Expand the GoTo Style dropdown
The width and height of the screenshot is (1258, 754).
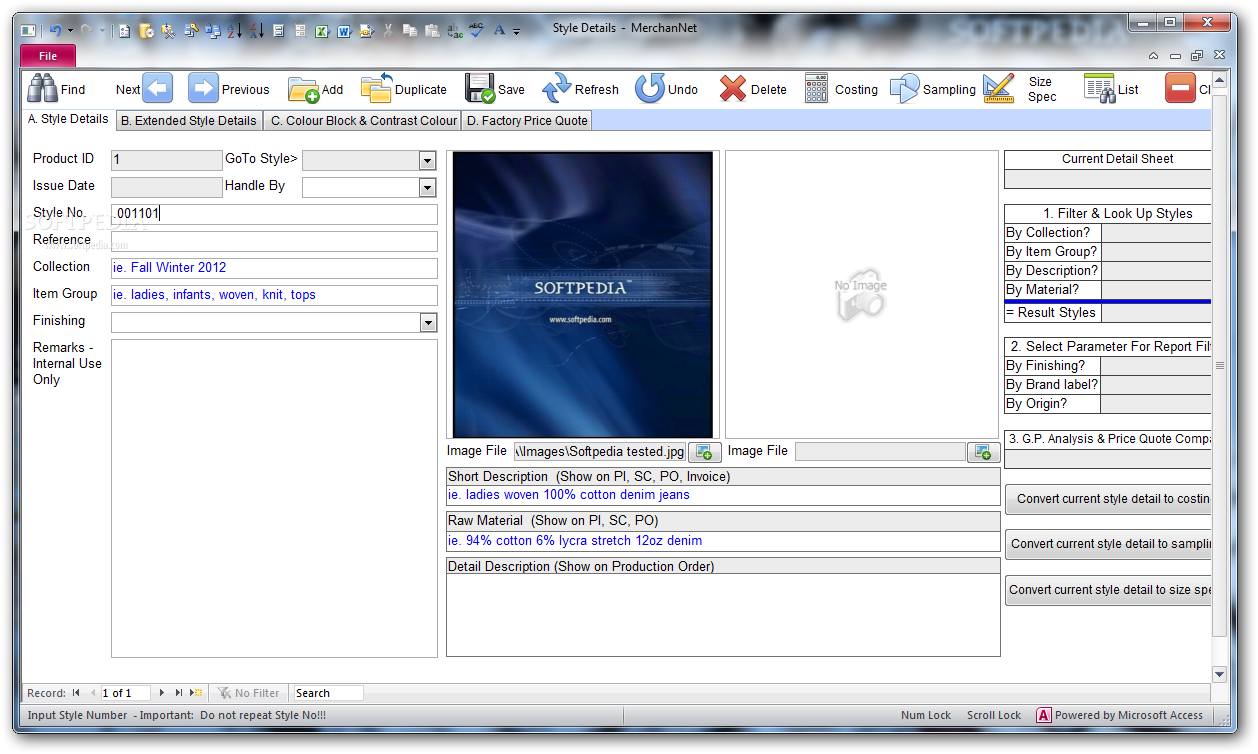pos(427,160)
